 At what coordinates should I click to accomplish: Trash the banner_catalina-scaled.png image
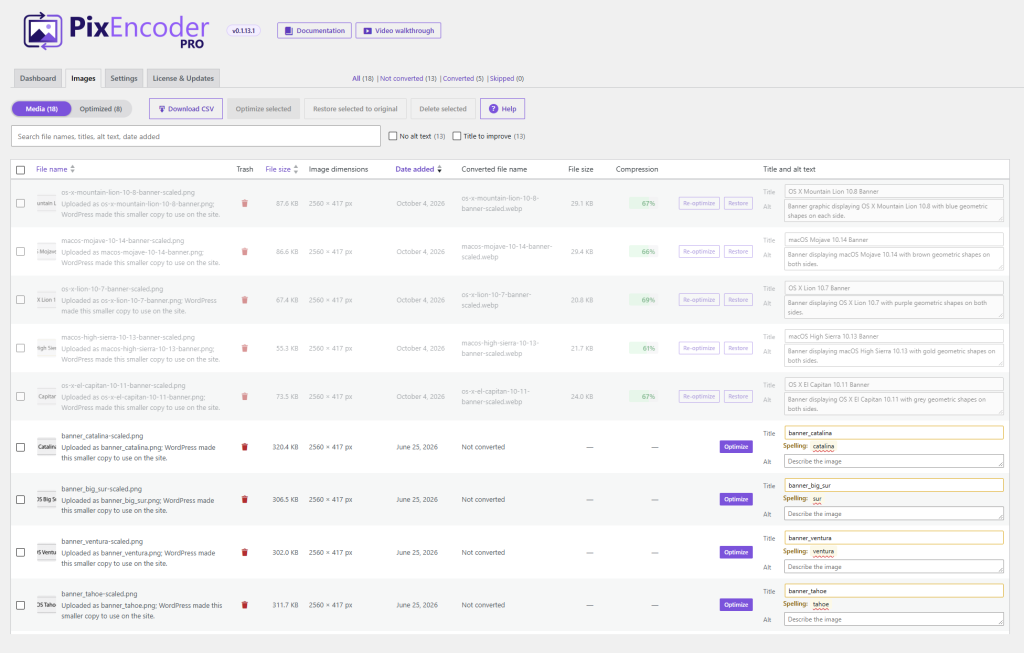tap(245, 447)
